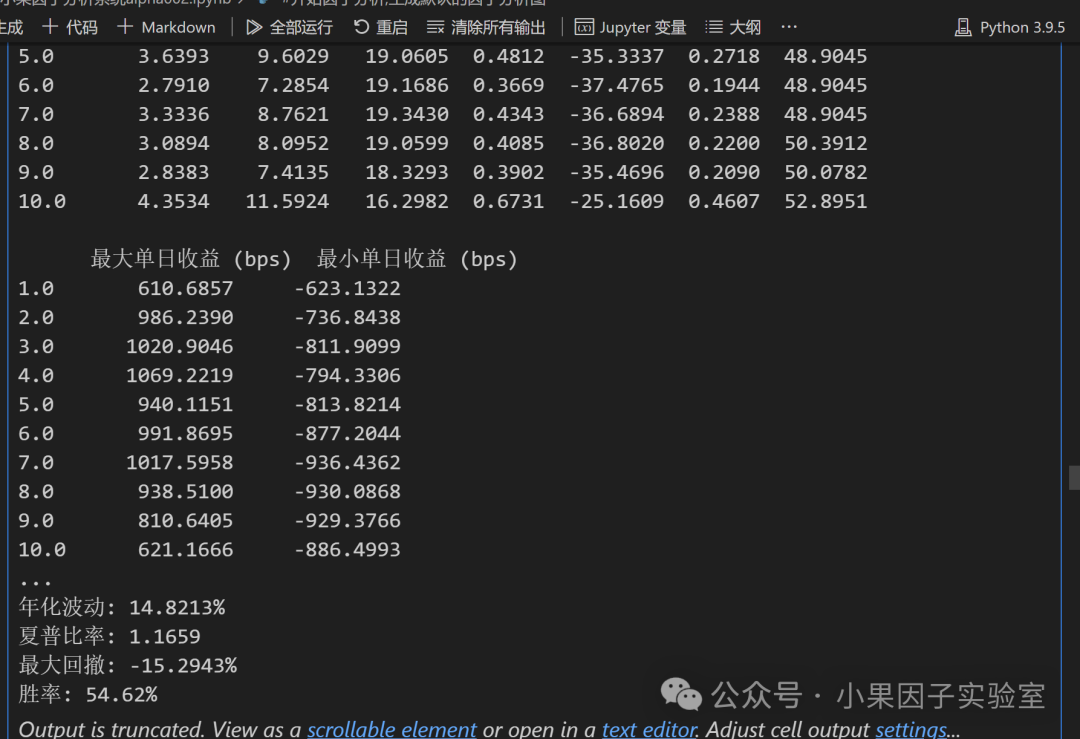Open the more actions ellipsis menu
The width and height of the screenshot is (1080, 739).
coord(789,27)
